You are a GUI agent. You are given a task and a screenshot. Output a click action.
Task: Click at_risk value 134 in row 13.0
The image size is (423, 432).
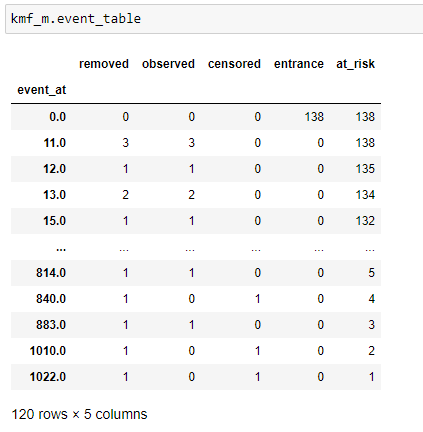[365, 195]
